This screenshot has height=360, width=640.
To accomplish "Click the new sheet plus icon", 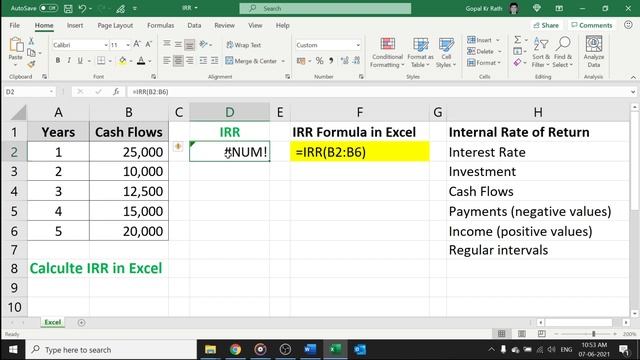I will click(x=81, y=322).
